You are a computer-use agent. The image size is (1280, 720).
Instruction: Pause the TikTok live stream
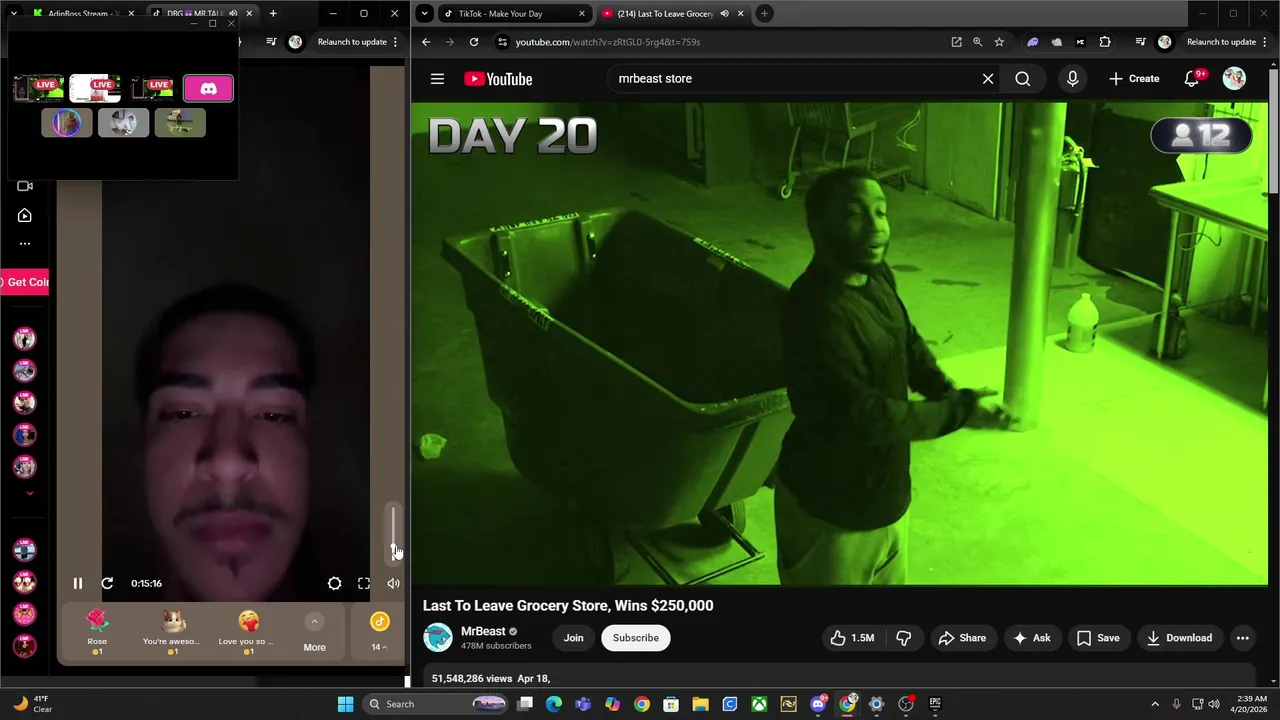[77, 583]
